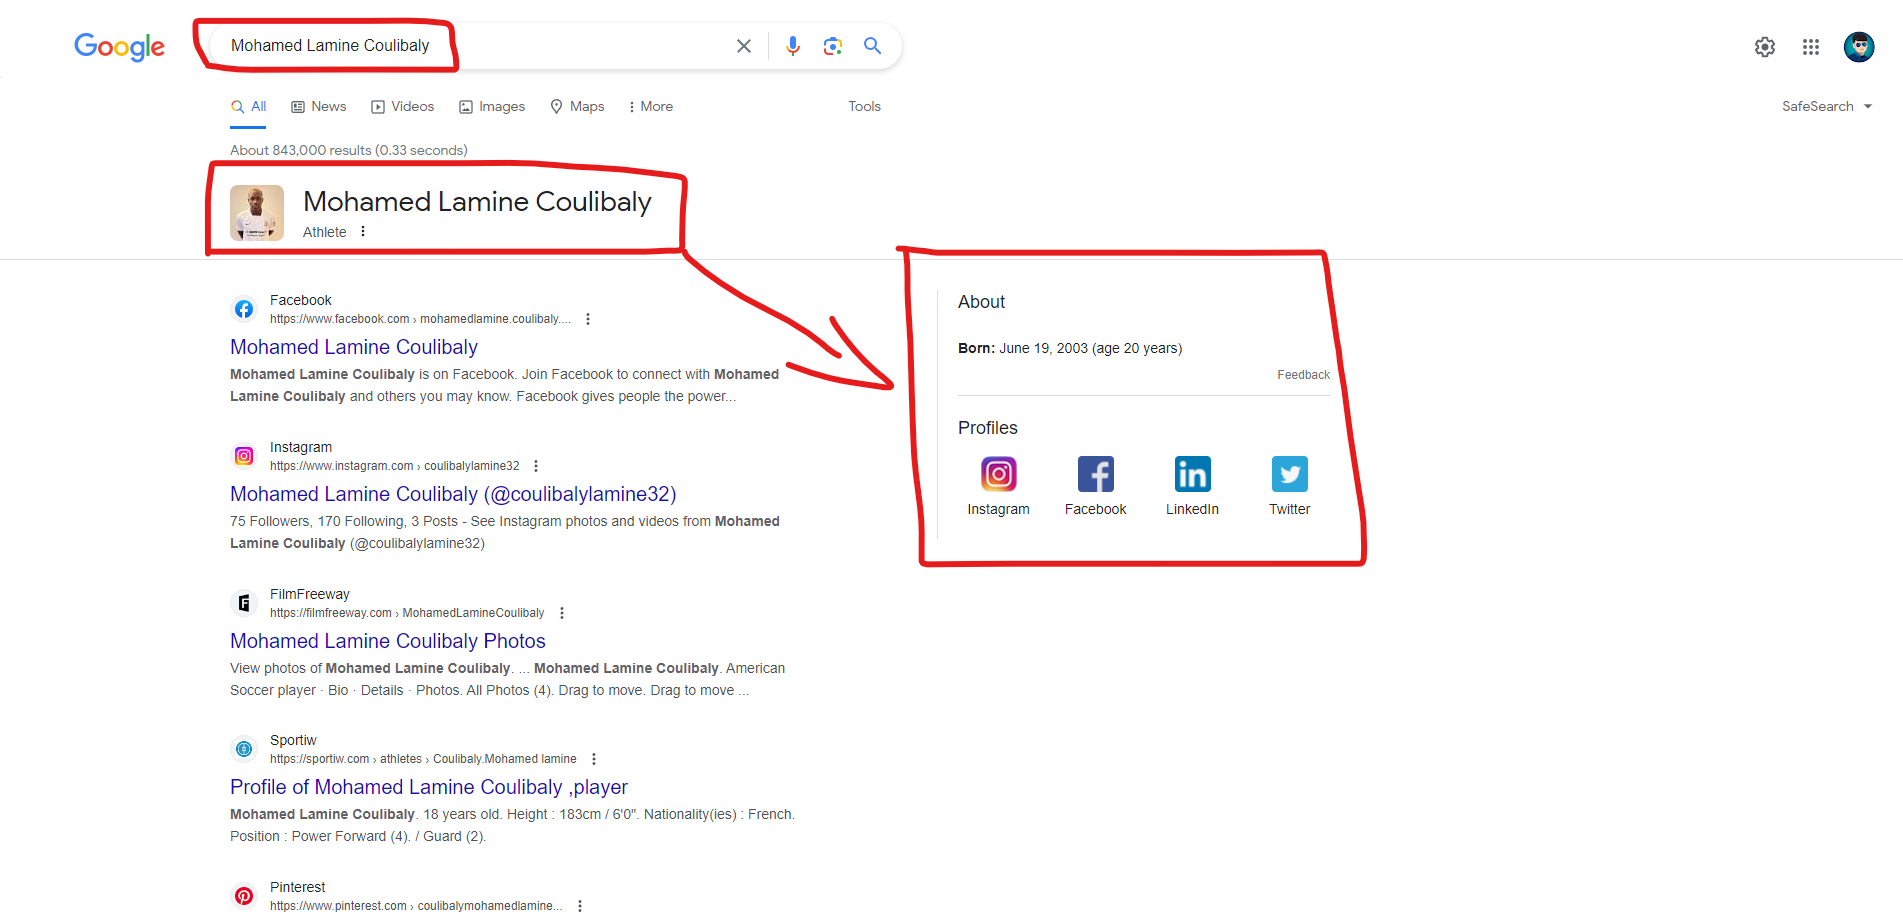1903x920 pixels.
Task: Click the About heading in side panel
Action: coord(982,302)
